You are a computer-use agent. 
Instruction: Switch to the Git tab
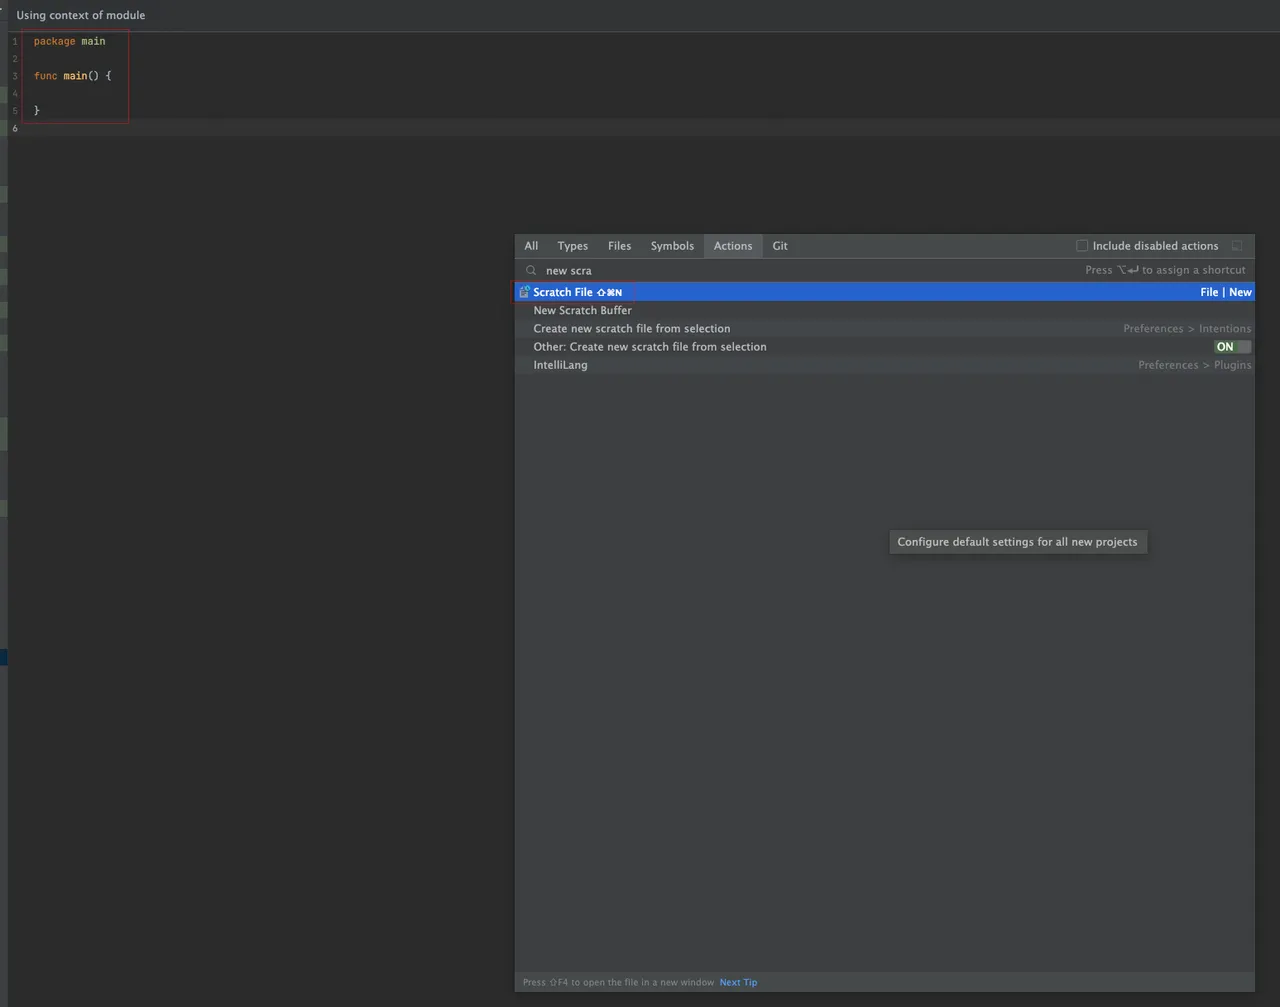point(780,246)
